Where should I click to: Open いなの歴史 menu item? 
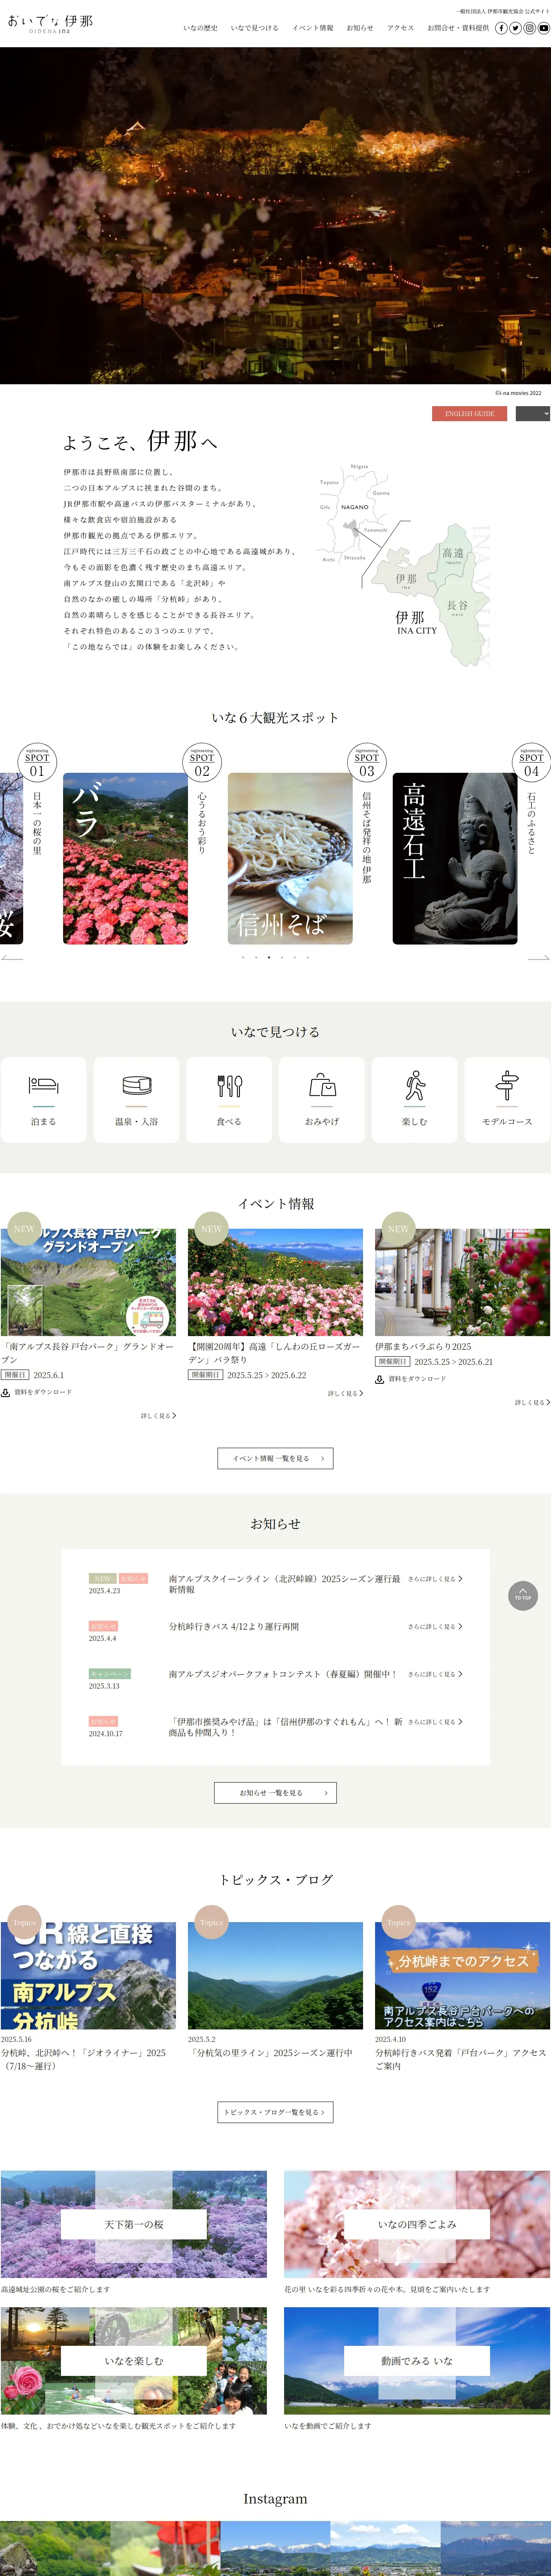pos(200,28)
